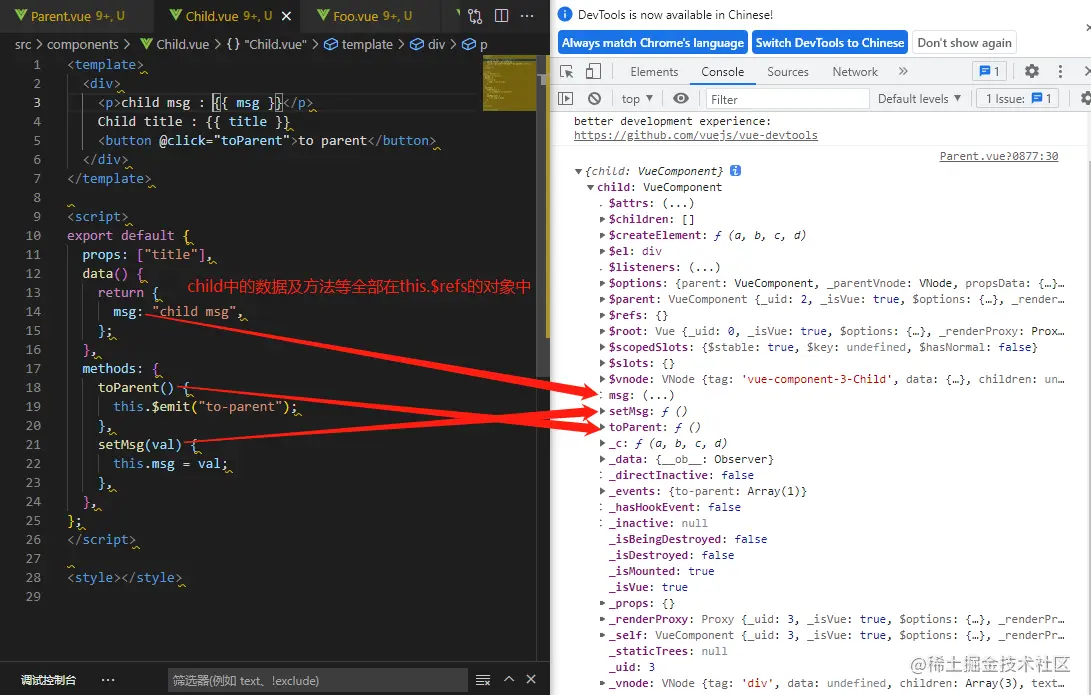Open the top JavaScript context dropdown
The height and width of the screenshot is (695, 1091).
tap(637, 99)
